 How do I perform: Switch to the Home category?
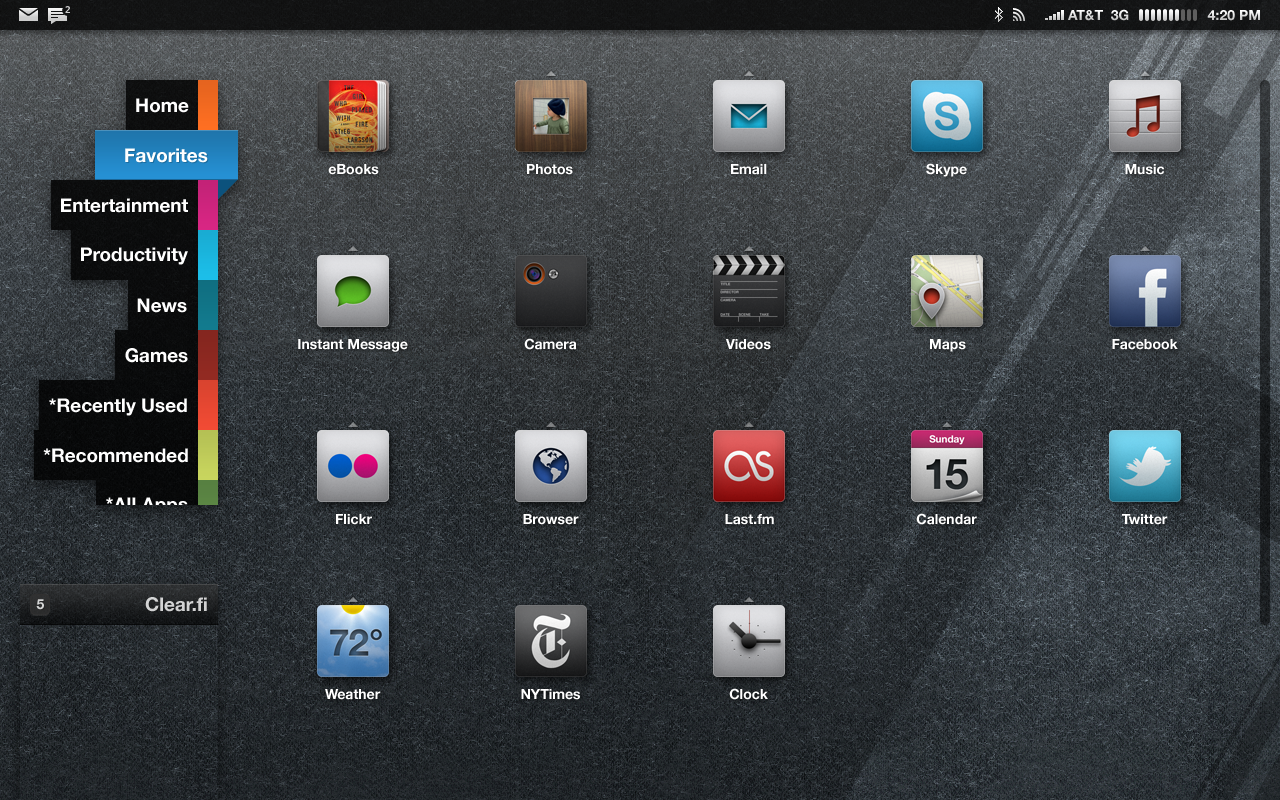coord(172,105)
